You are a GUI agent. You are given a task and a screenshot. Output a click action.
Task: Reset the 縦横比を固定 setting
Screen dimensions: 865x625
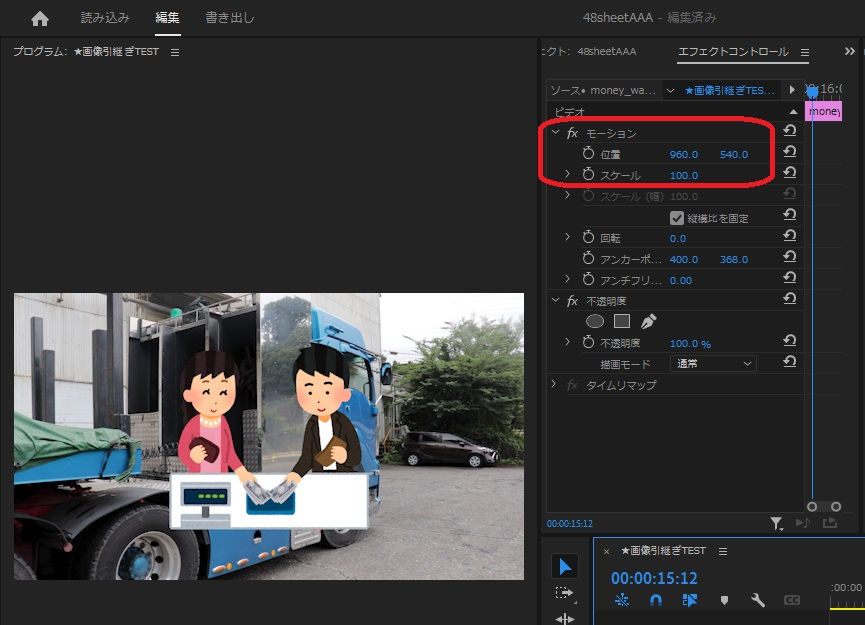(789, 215)
